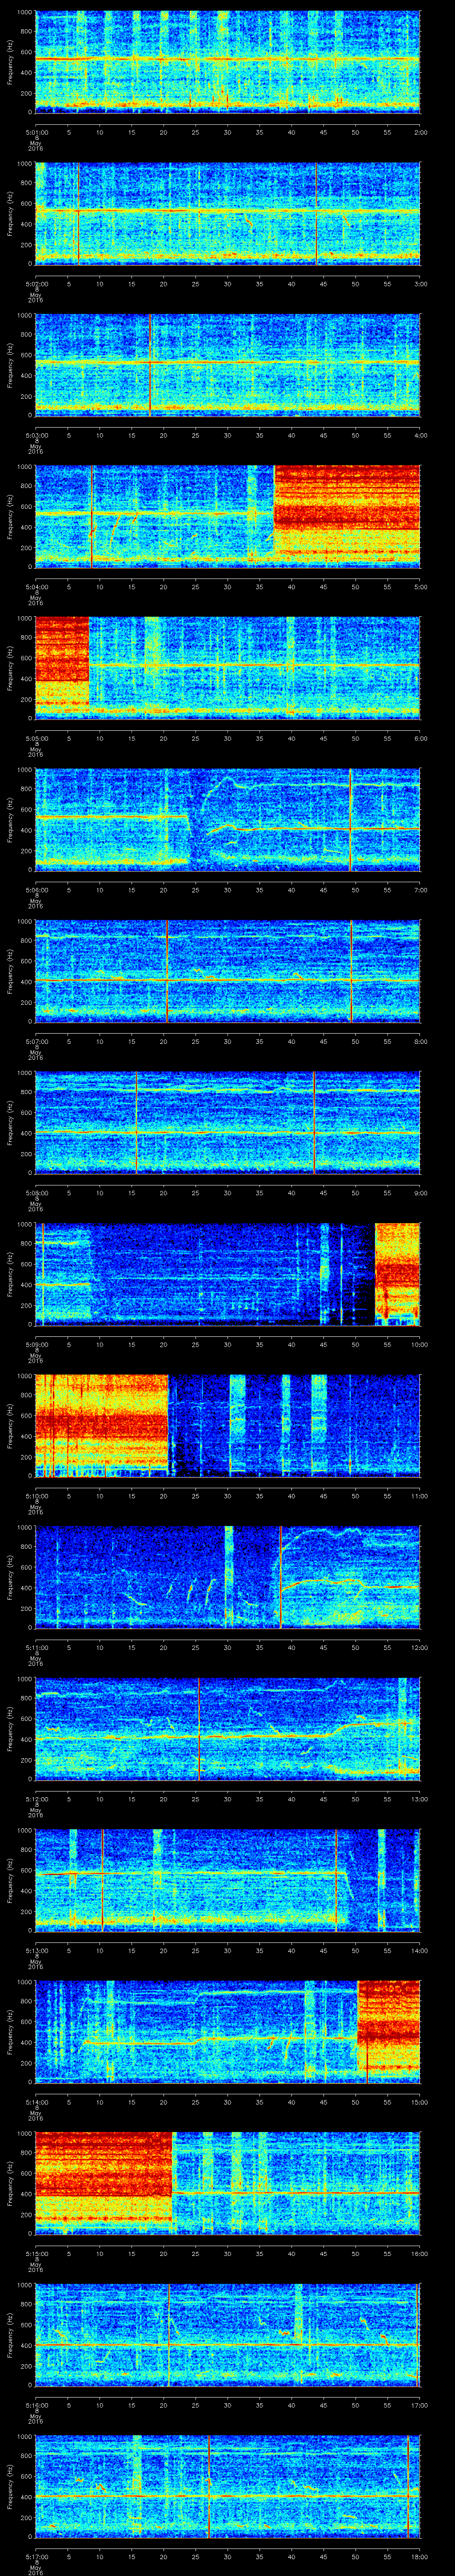Click the '8:00' end-of-axis label

[420, 1042]
